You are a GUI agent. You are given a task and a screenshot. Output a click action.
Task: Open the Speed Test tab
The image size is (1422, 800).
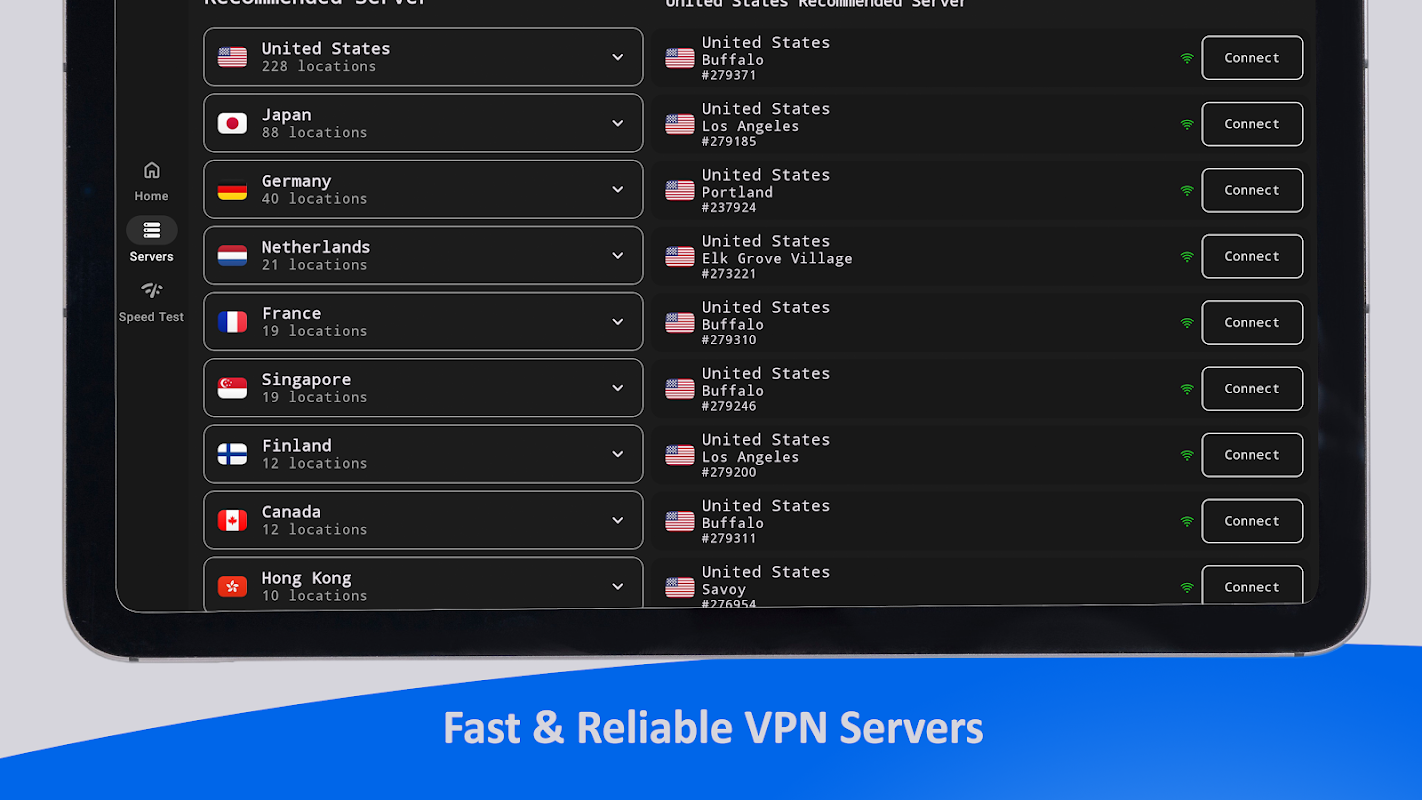click(x=152, y=302)
